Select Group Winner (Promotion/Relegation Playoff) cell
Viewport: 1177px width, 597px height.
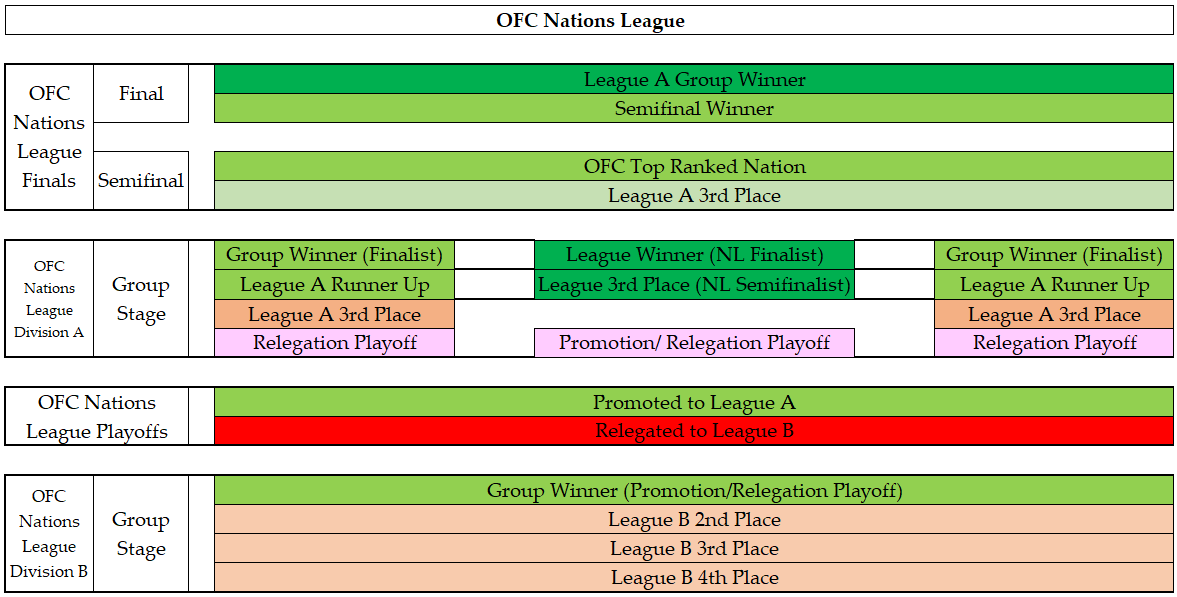point(694,491)
